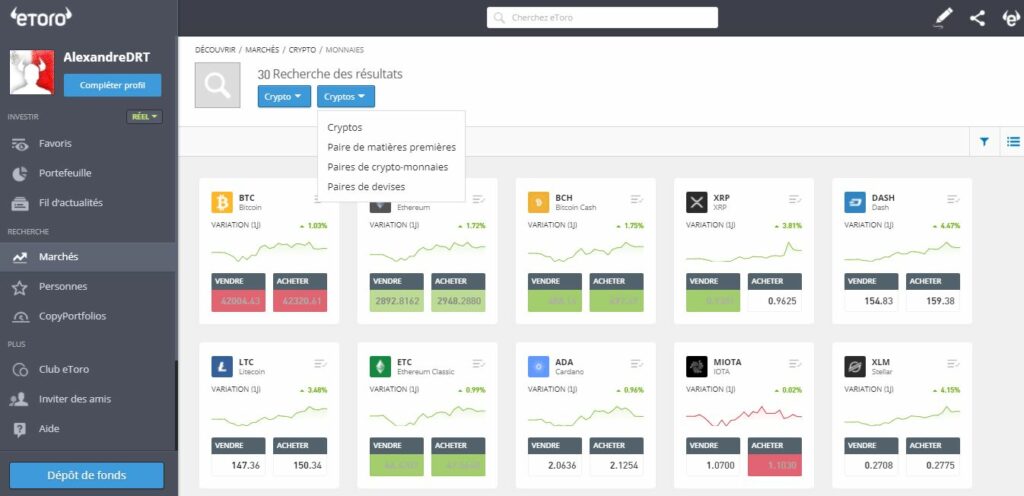Click the DASH variation chart

point(902,251)
